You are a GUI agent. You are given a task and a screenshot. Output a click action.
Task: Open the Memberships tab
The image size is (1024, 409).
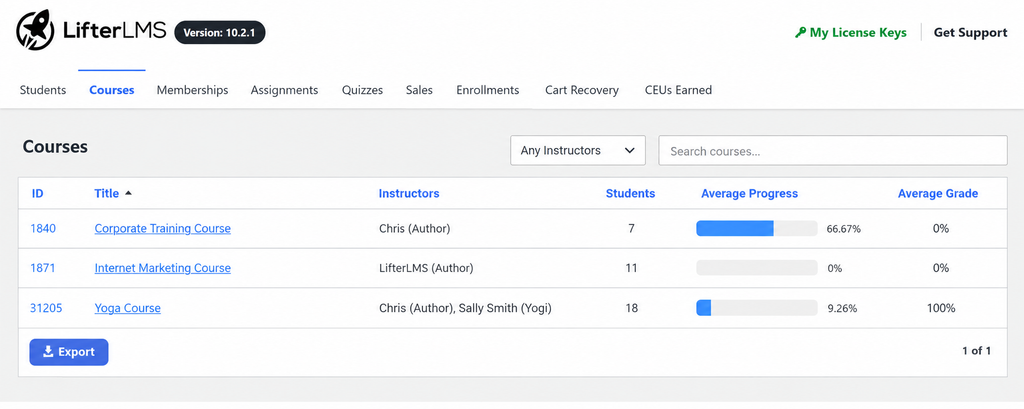(193, 90)
